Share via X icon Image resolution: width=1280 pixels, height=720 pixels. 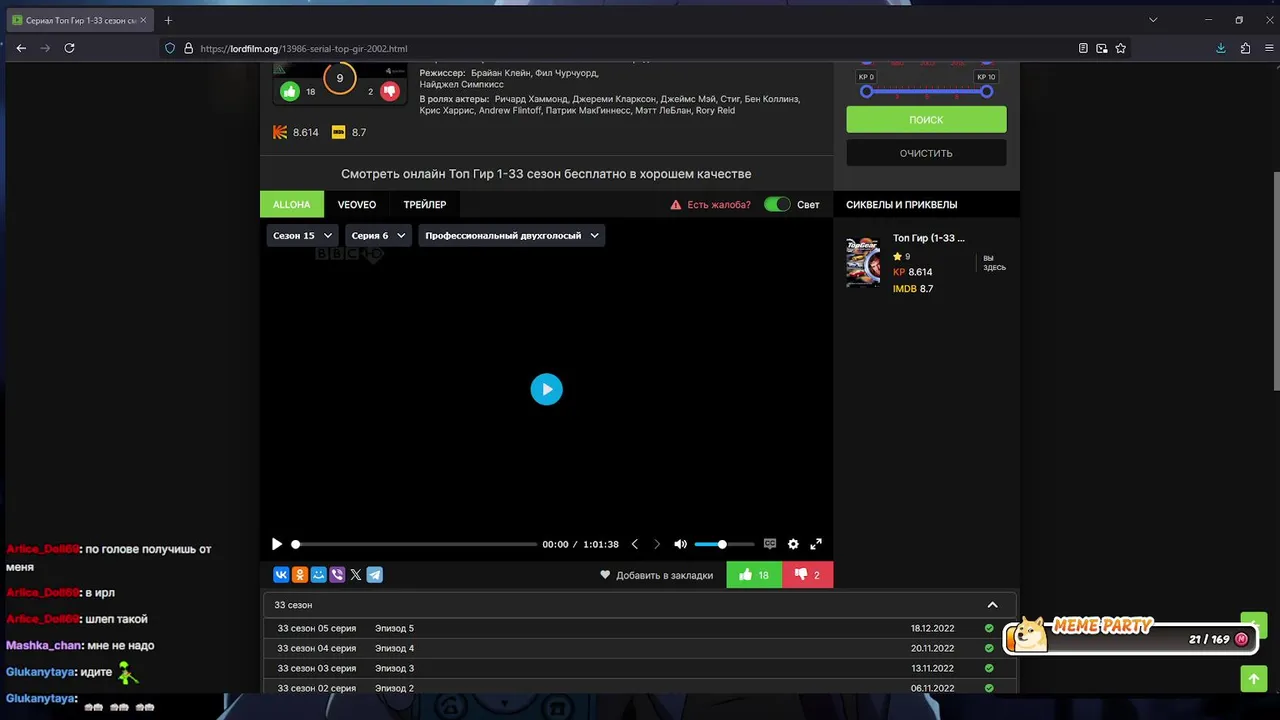pos(356,575)
